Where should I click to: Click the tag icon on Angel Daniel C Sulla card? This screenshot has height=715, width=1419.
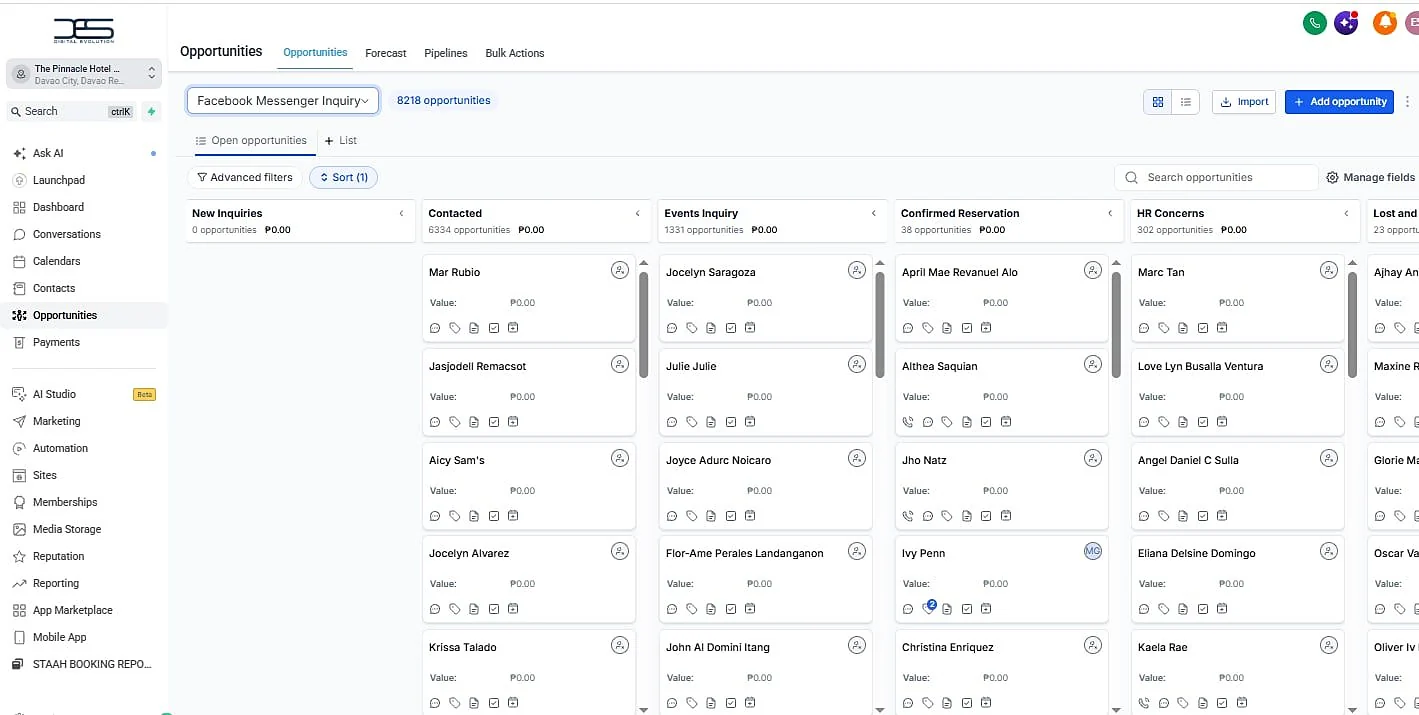(1164, 516)
